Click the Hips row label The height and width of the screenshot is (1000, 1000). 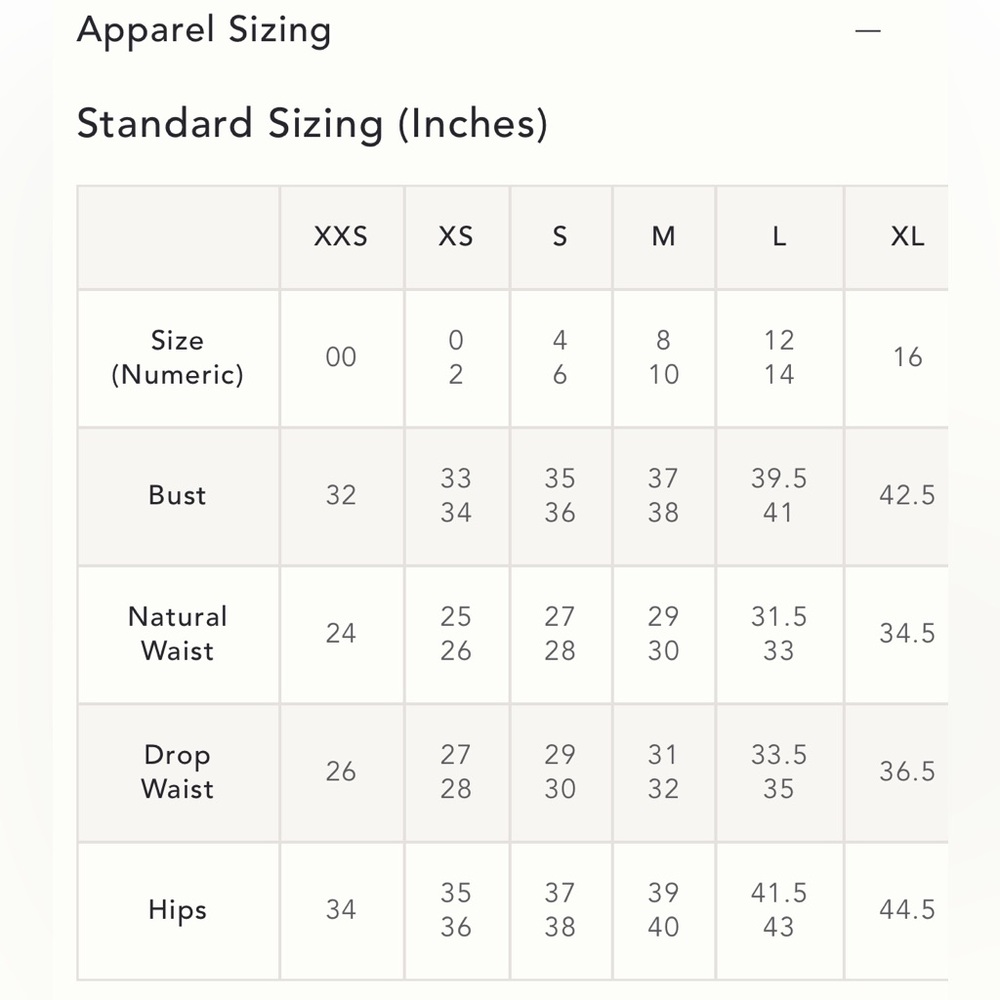coord(177,910)
